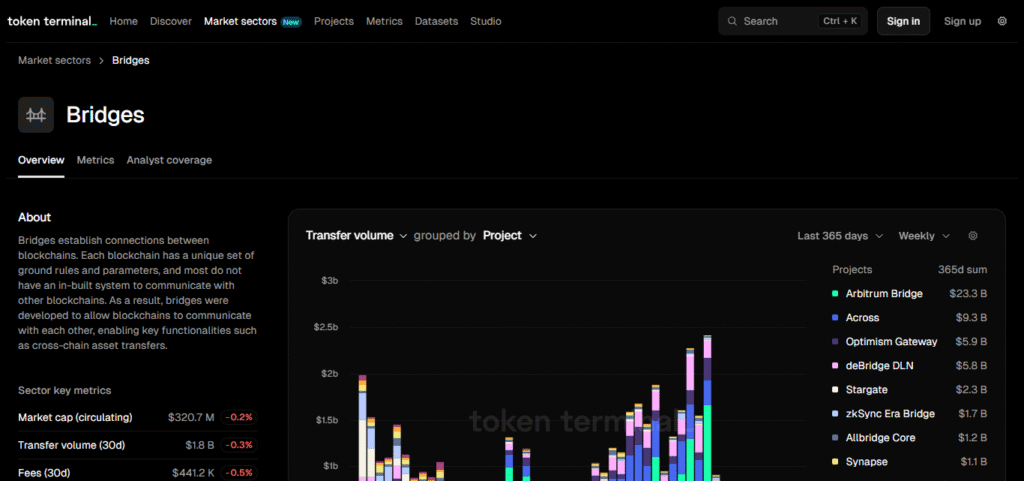The image size is (1024, 481).
Task: Click the $320.7 M market cap value
Action: tap(191, 417)
